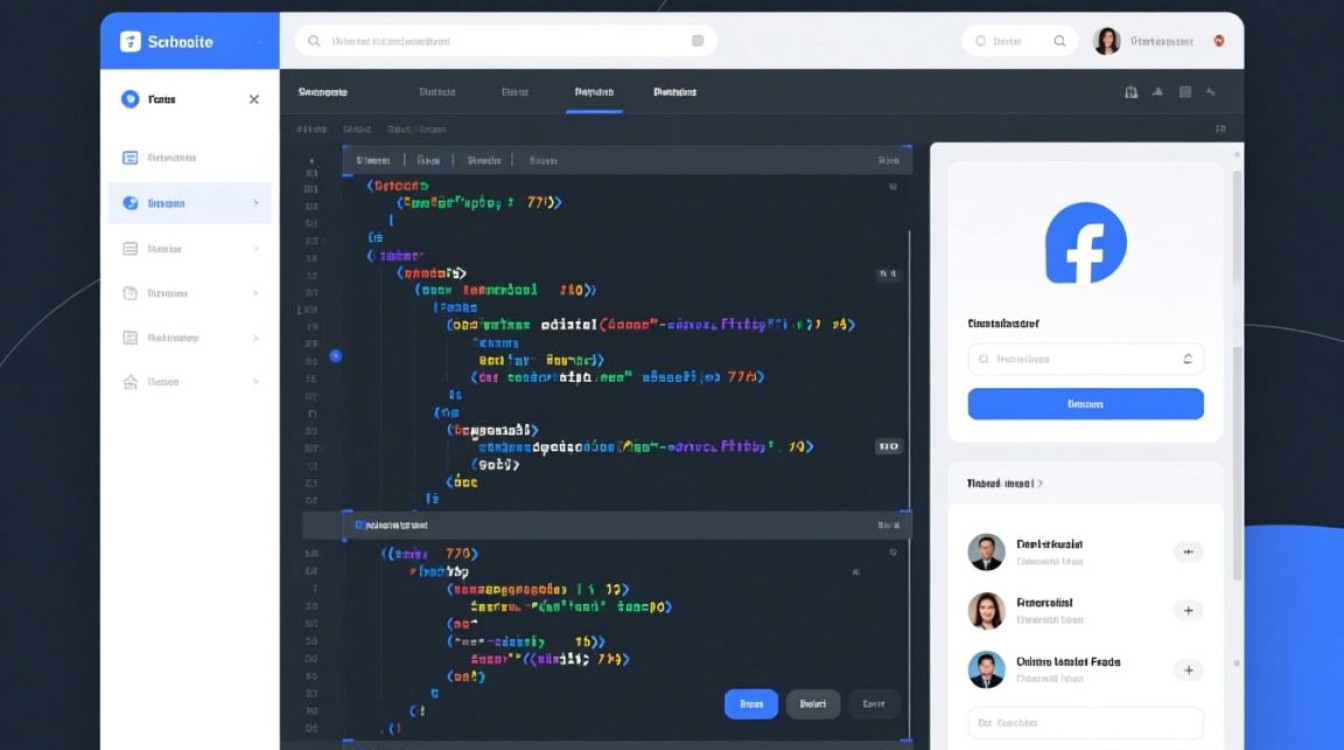
Task: Click the wide blue button in the right panel
Action: point(1086,404)
